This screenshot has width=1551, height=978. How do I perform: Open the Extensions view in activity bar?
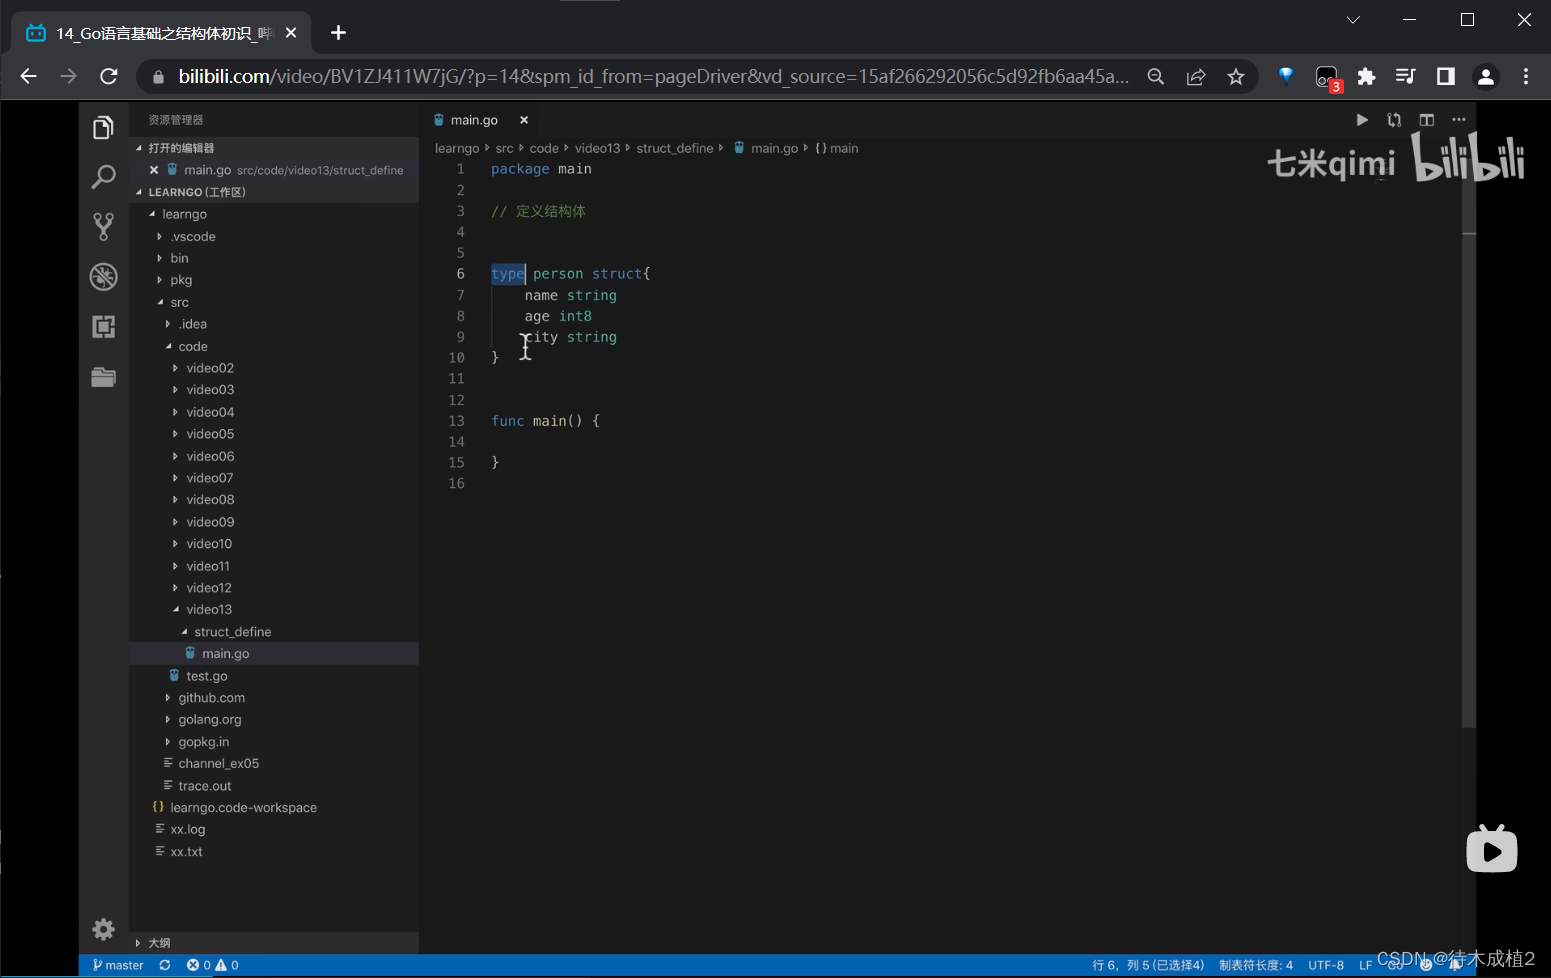(103, 326)
